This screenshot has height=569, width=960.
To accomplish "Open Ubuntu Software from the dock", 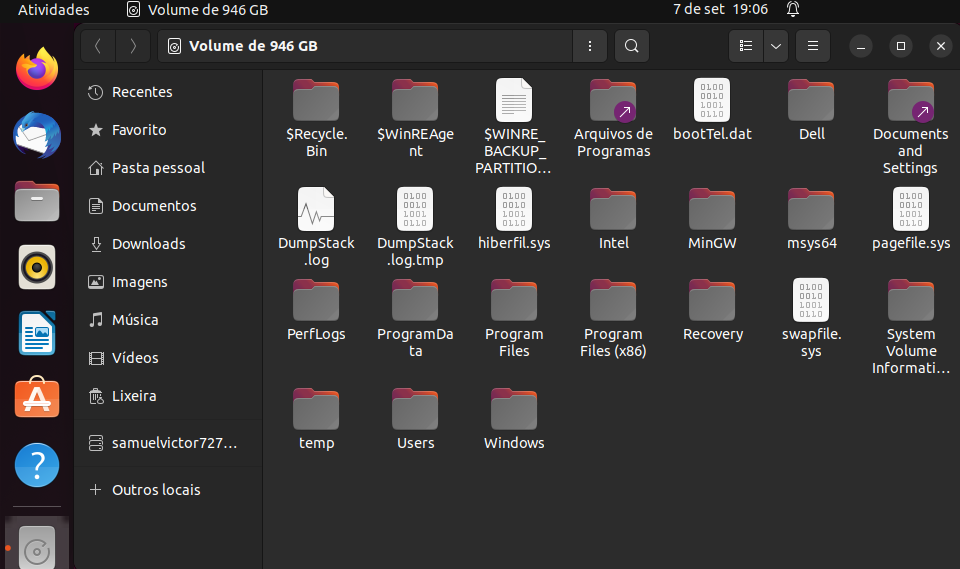I will pyautogui.click(x=37, y=399).
